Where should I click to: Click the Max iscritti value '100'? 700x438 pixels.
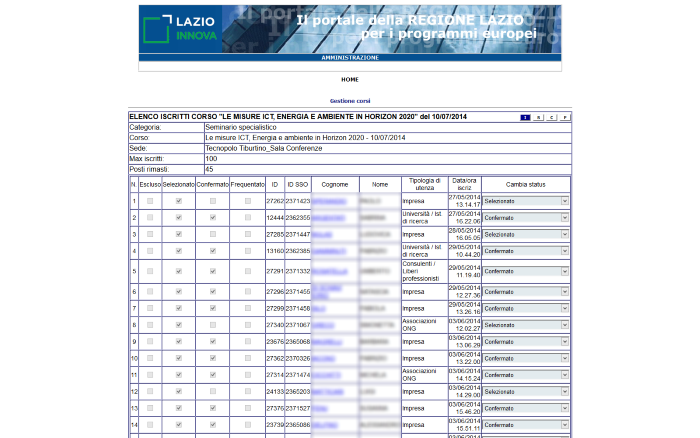click(211, 159)
